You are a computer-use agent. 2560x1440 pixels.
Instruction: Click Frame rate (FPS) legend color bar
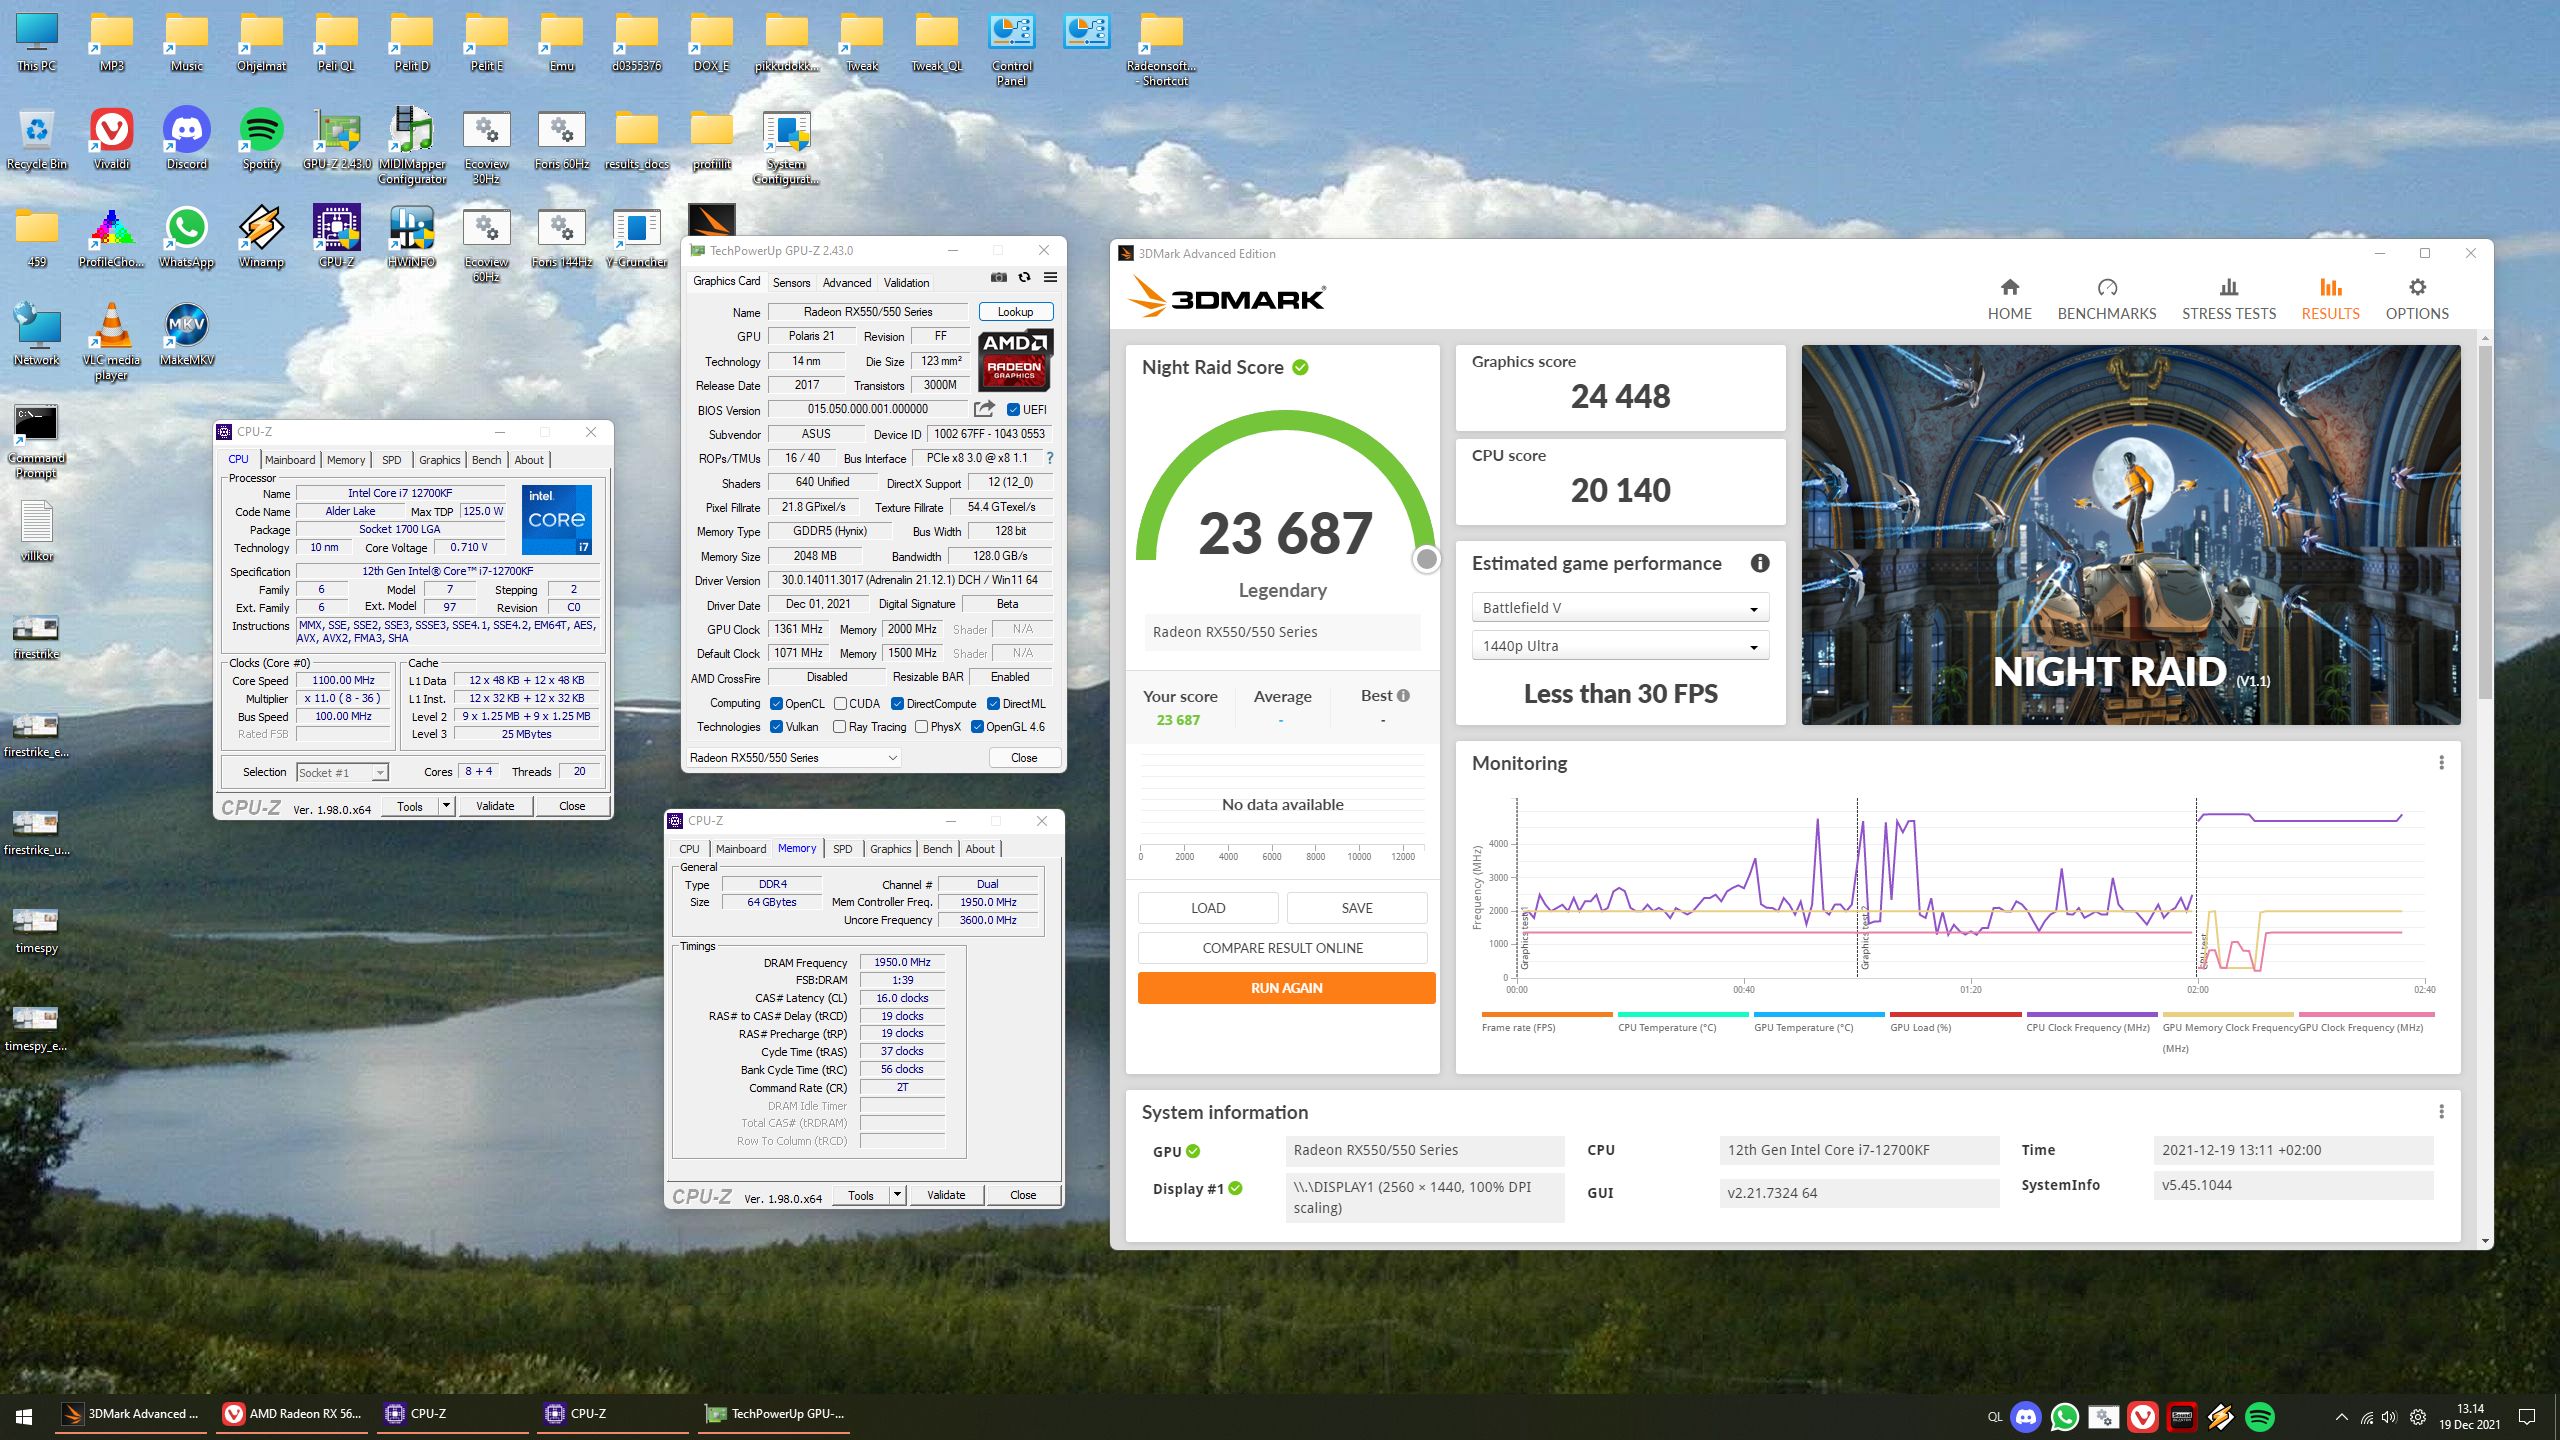1547,1014
